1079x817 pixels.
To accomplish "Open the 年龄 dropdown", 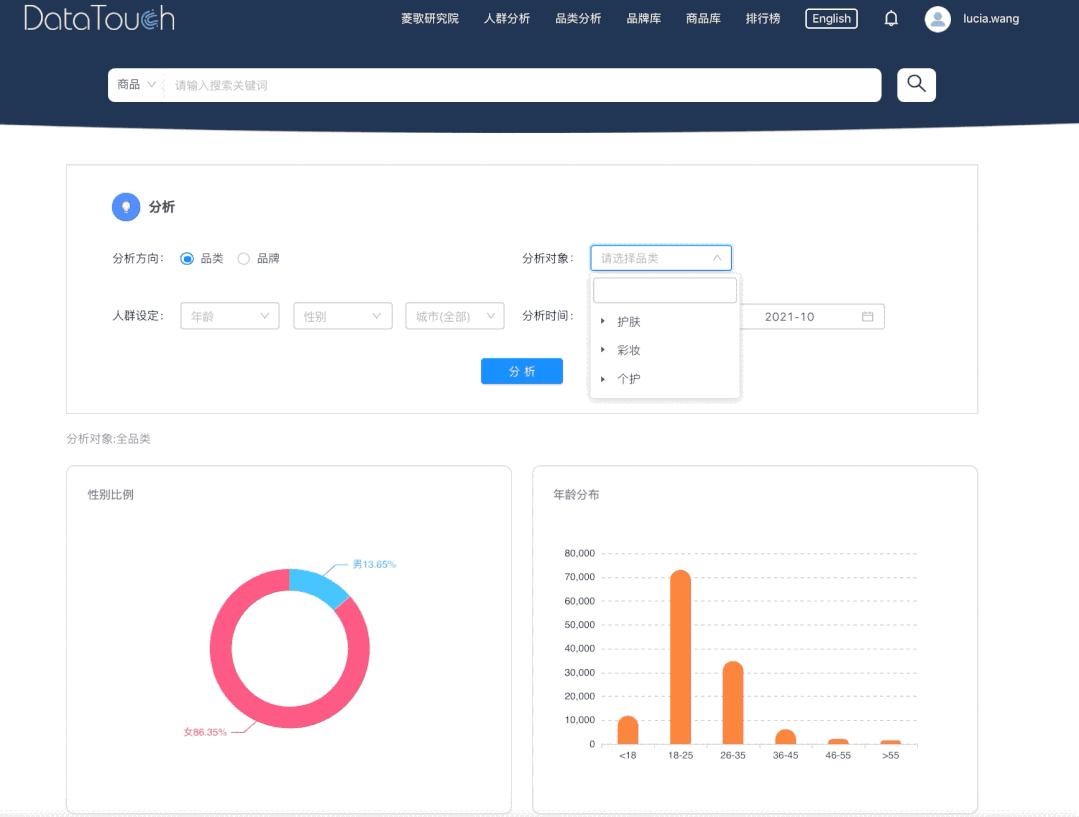I will tap(229, 316).
